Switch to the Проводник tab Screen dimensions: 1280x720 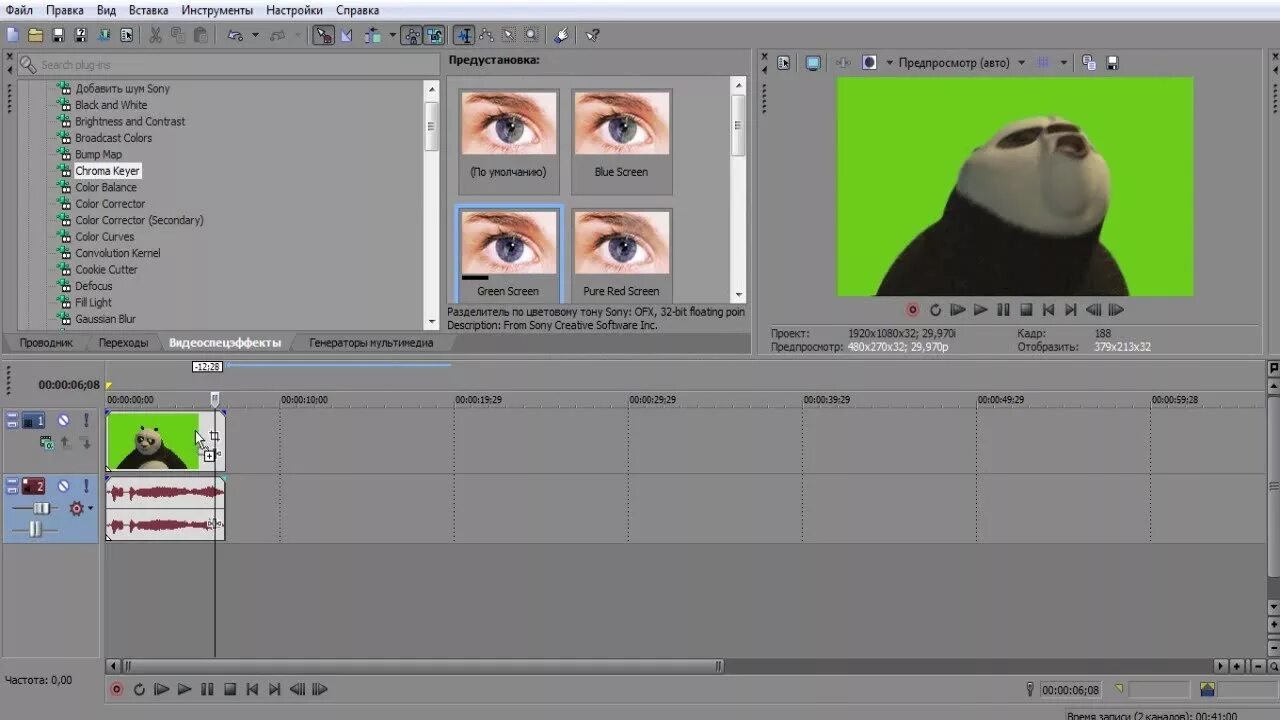pyautogui.click(x=47, y=342)
